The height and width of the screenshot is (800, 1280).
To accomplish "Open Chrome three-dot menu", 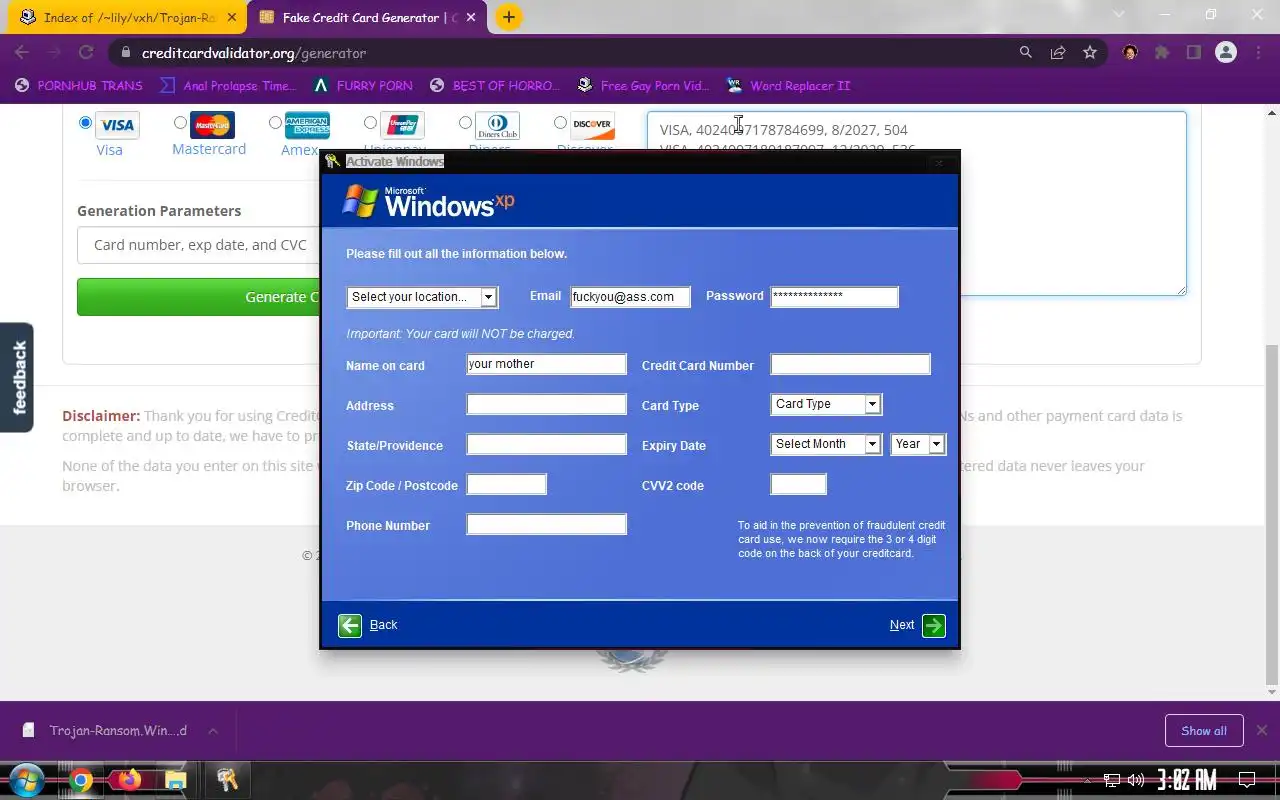I will (1258, 52).
